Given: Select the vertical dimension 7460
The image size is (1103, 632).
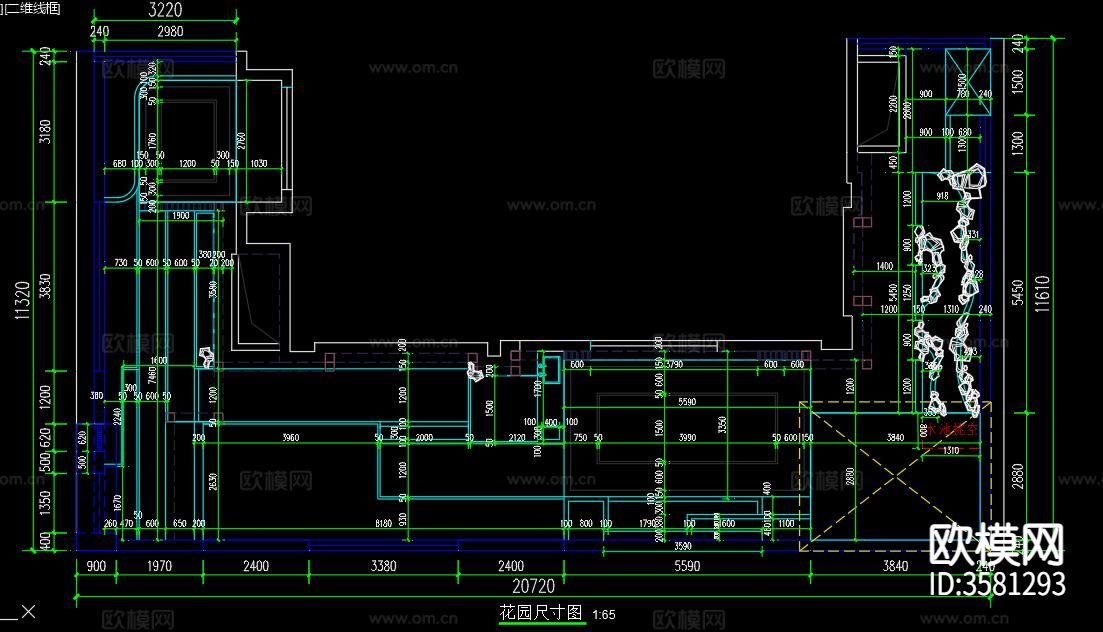Looking at the screenshot, I should tap(152, 375).
